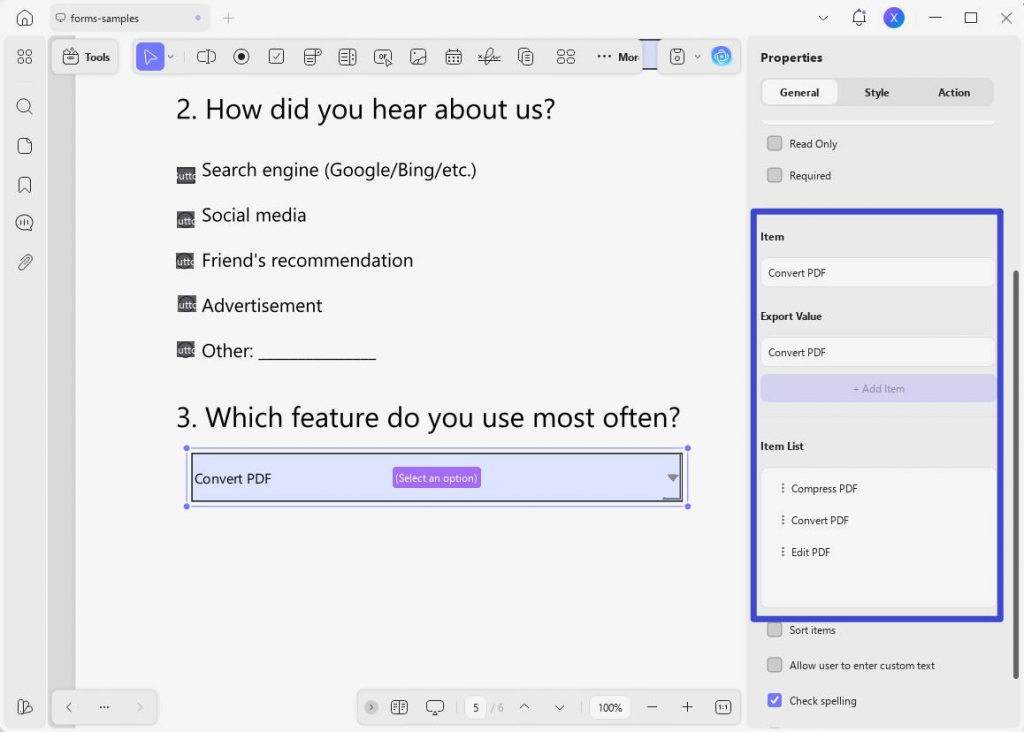Click the + Add Item button
This screenshot has width=1024, height=732.
(x=878, y=389)
